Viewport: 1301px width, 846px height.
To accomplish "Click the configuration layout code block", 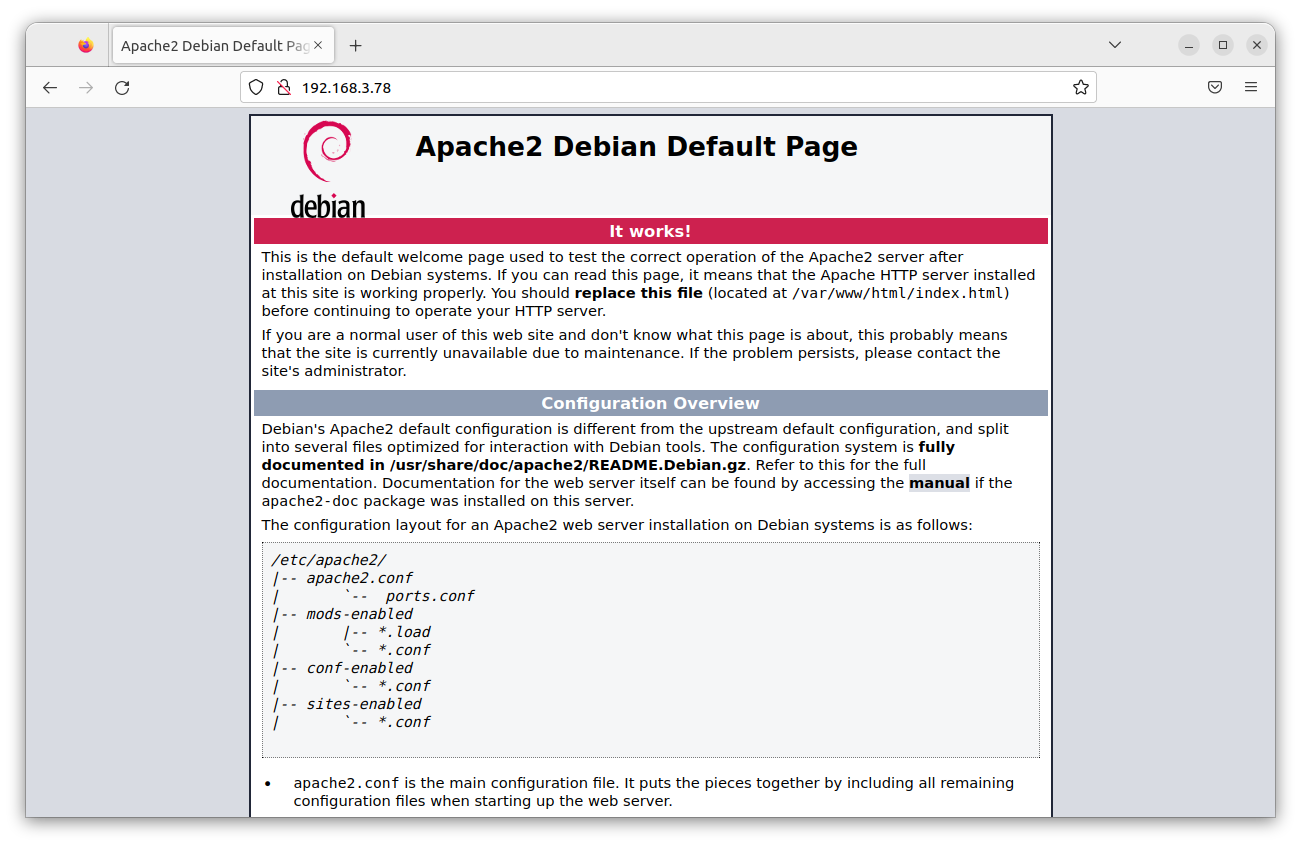I will coord(650,650).
